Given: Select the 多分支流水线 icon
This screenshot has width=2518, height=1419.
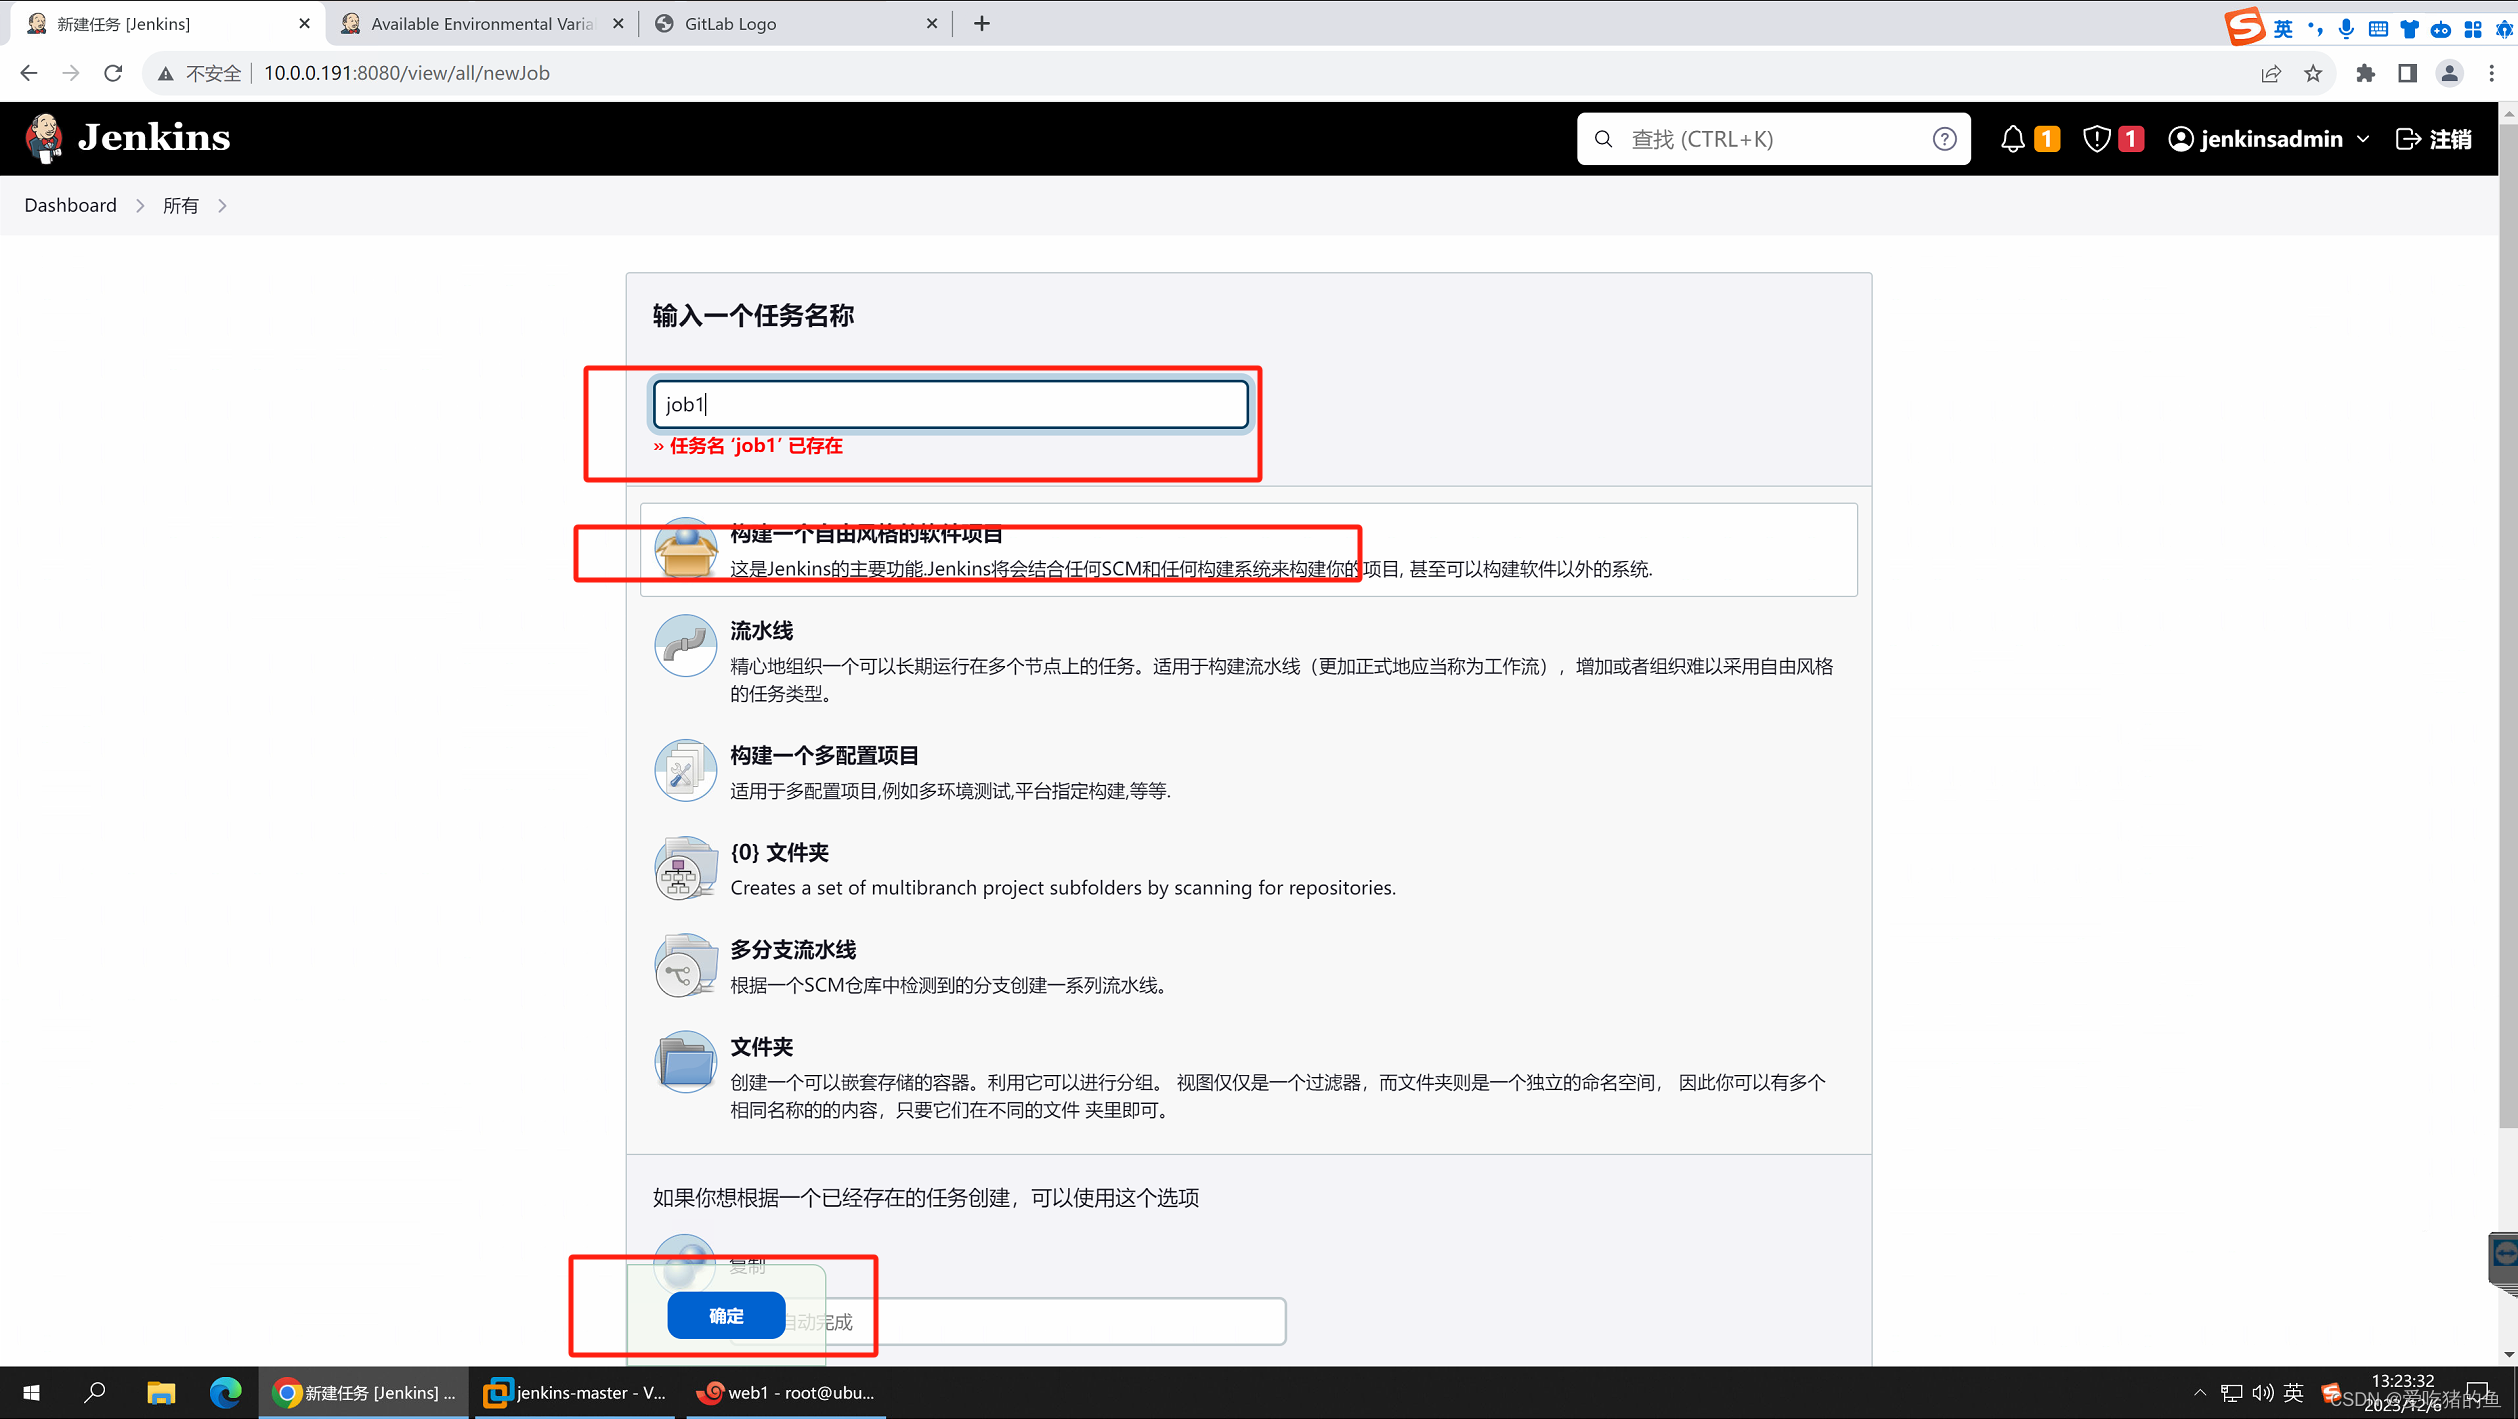Looking at the screenshot, I should [x=685, y=964].
